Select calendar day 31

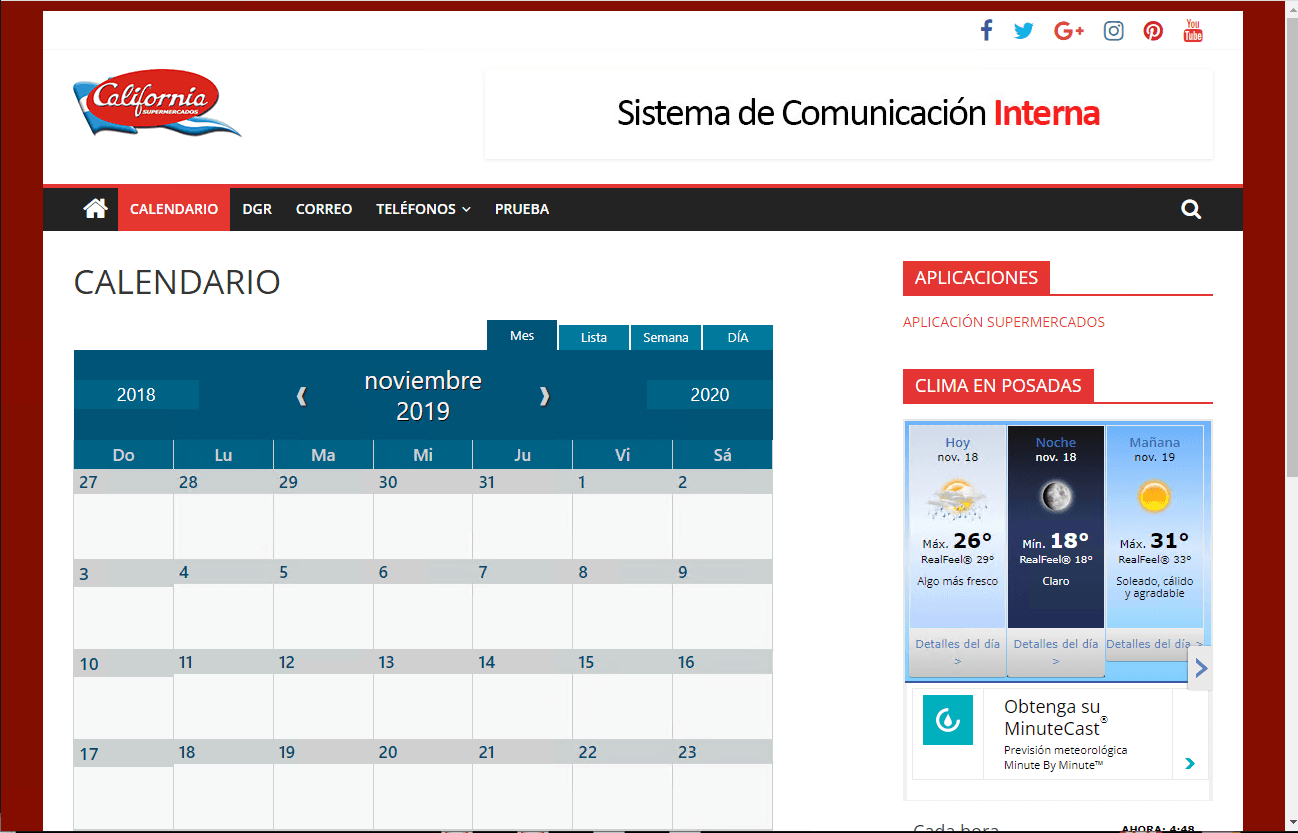(x=487, y=482)
